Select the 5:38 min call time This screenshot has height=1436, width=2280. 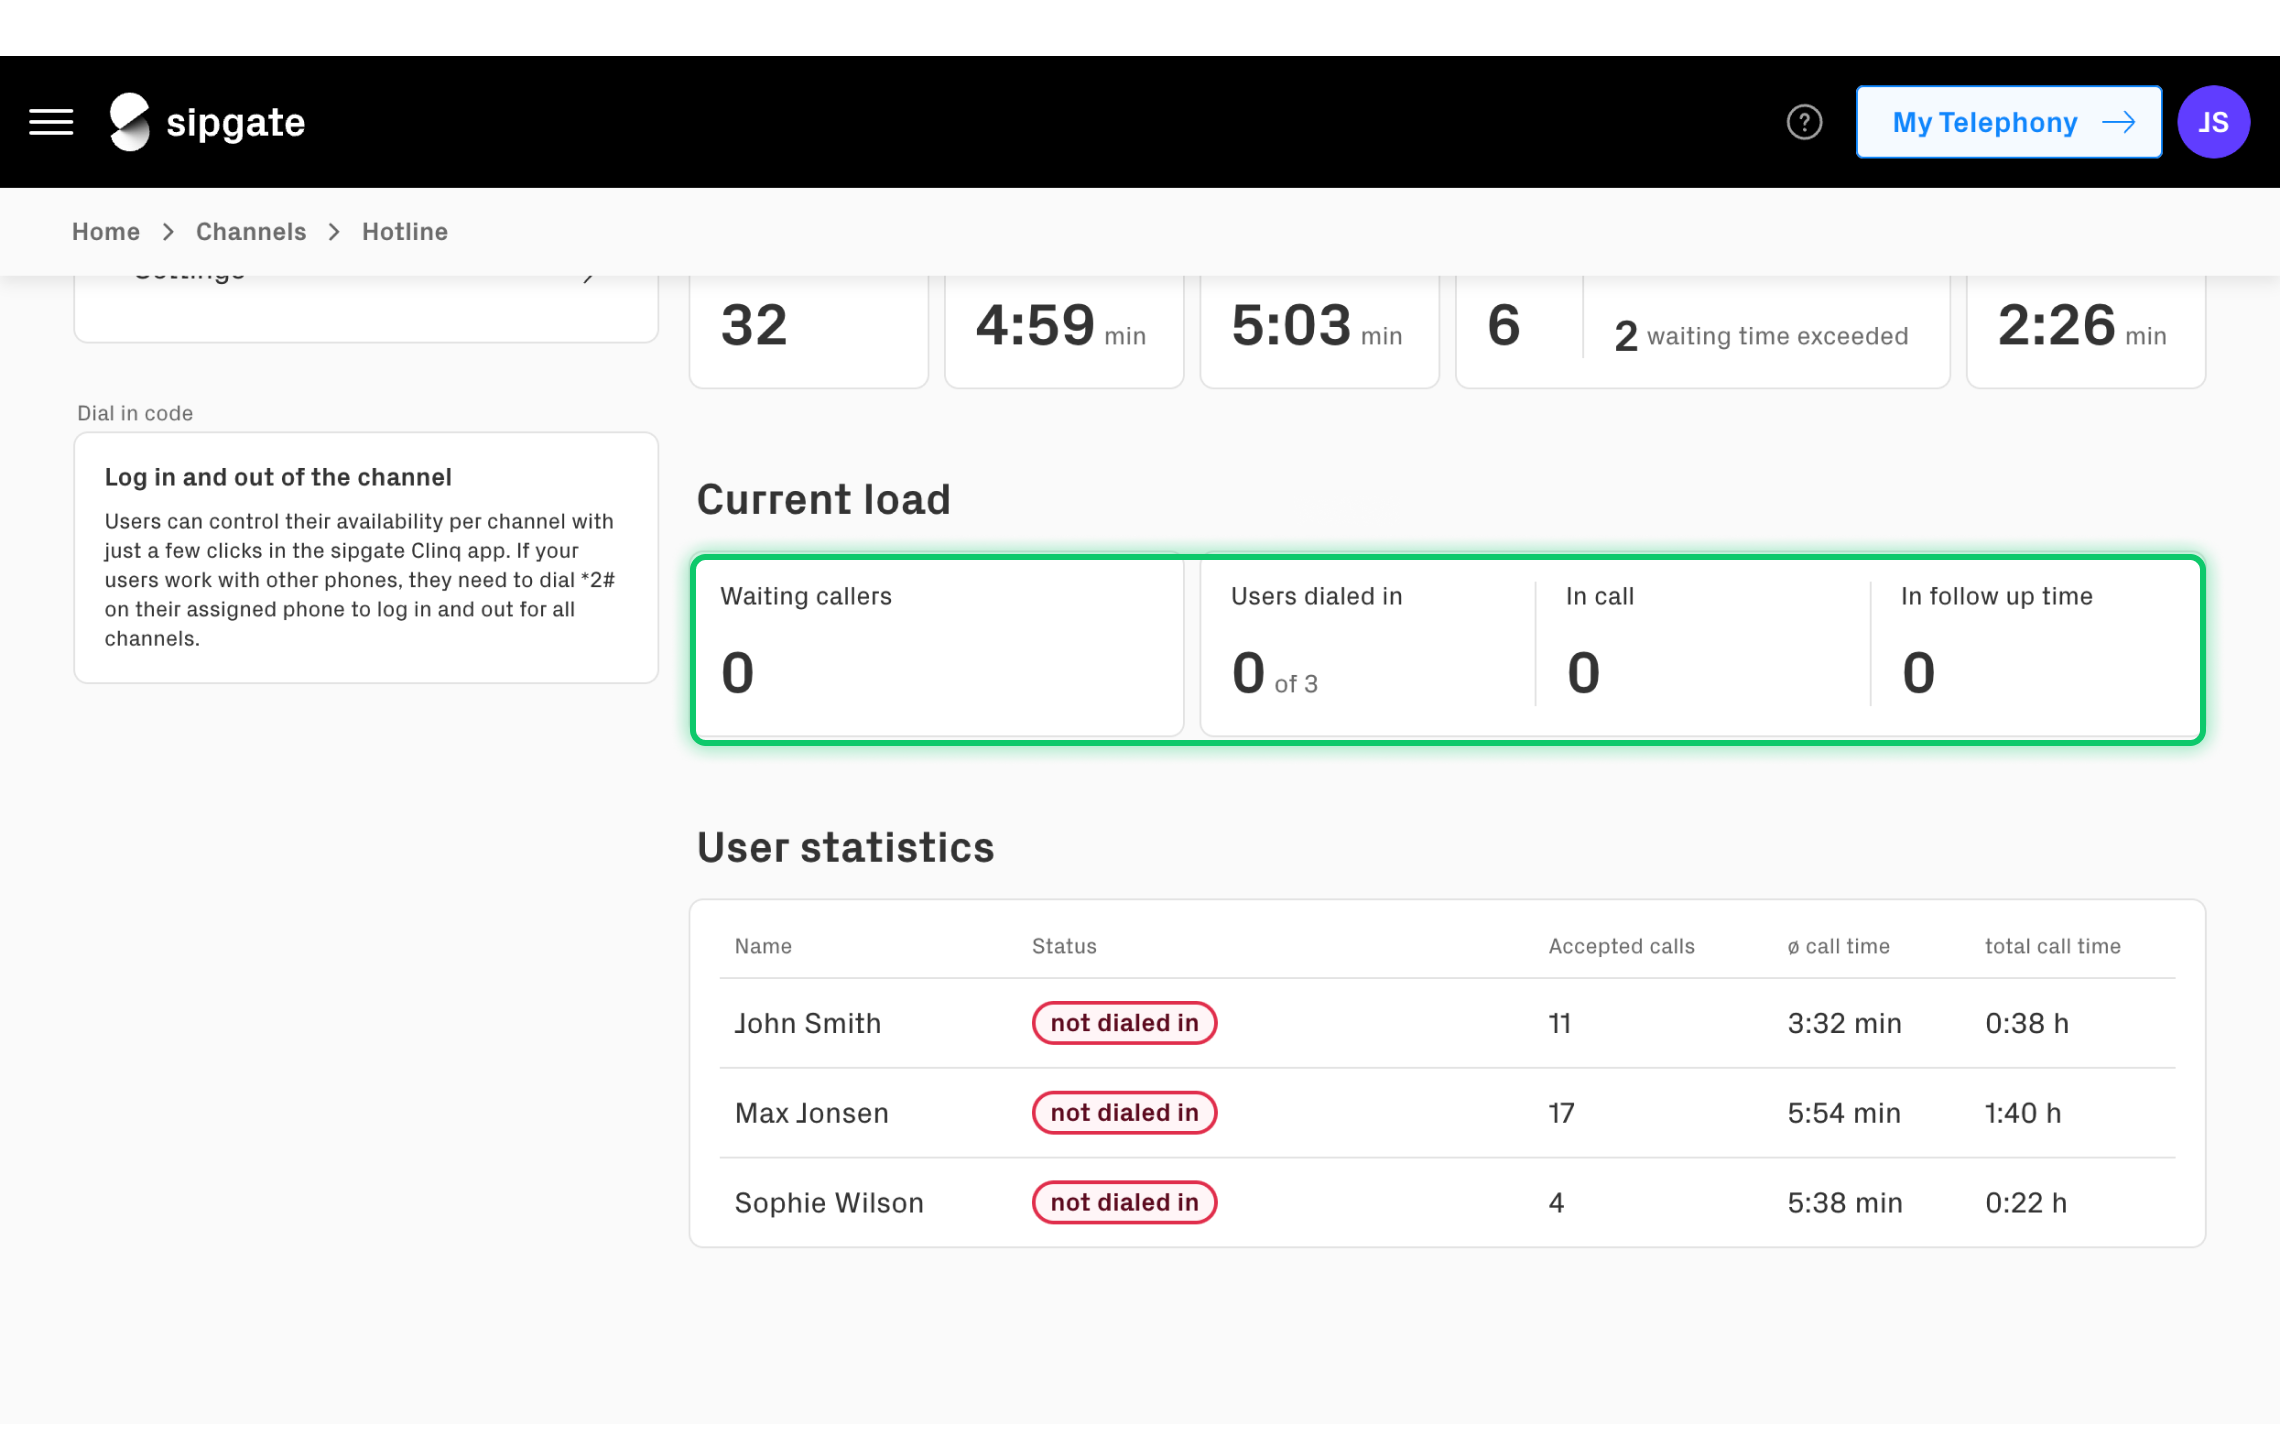click(1845, 1203)
